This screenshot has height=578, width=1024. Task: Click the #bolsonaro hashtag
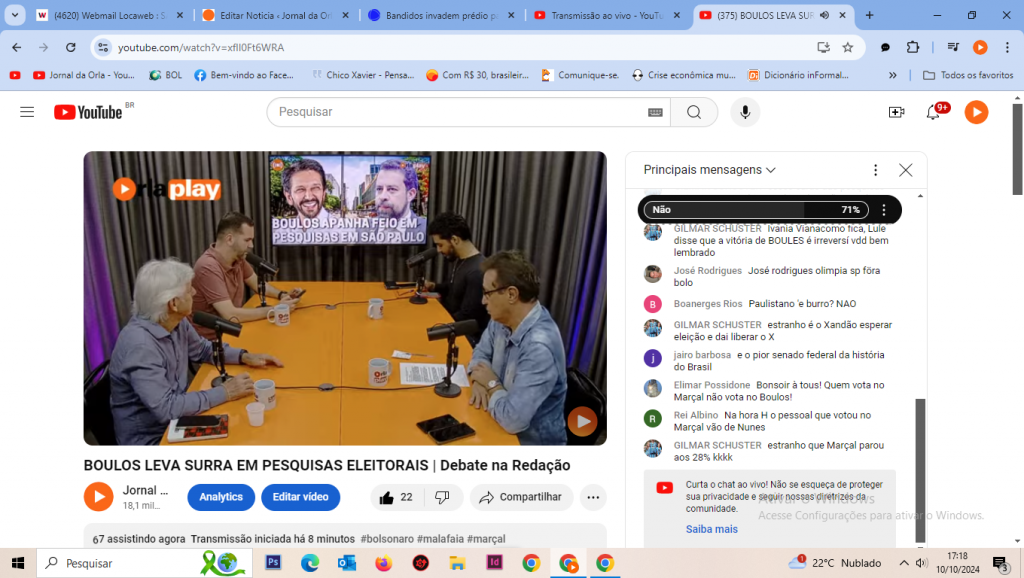(x=387, y=539)
